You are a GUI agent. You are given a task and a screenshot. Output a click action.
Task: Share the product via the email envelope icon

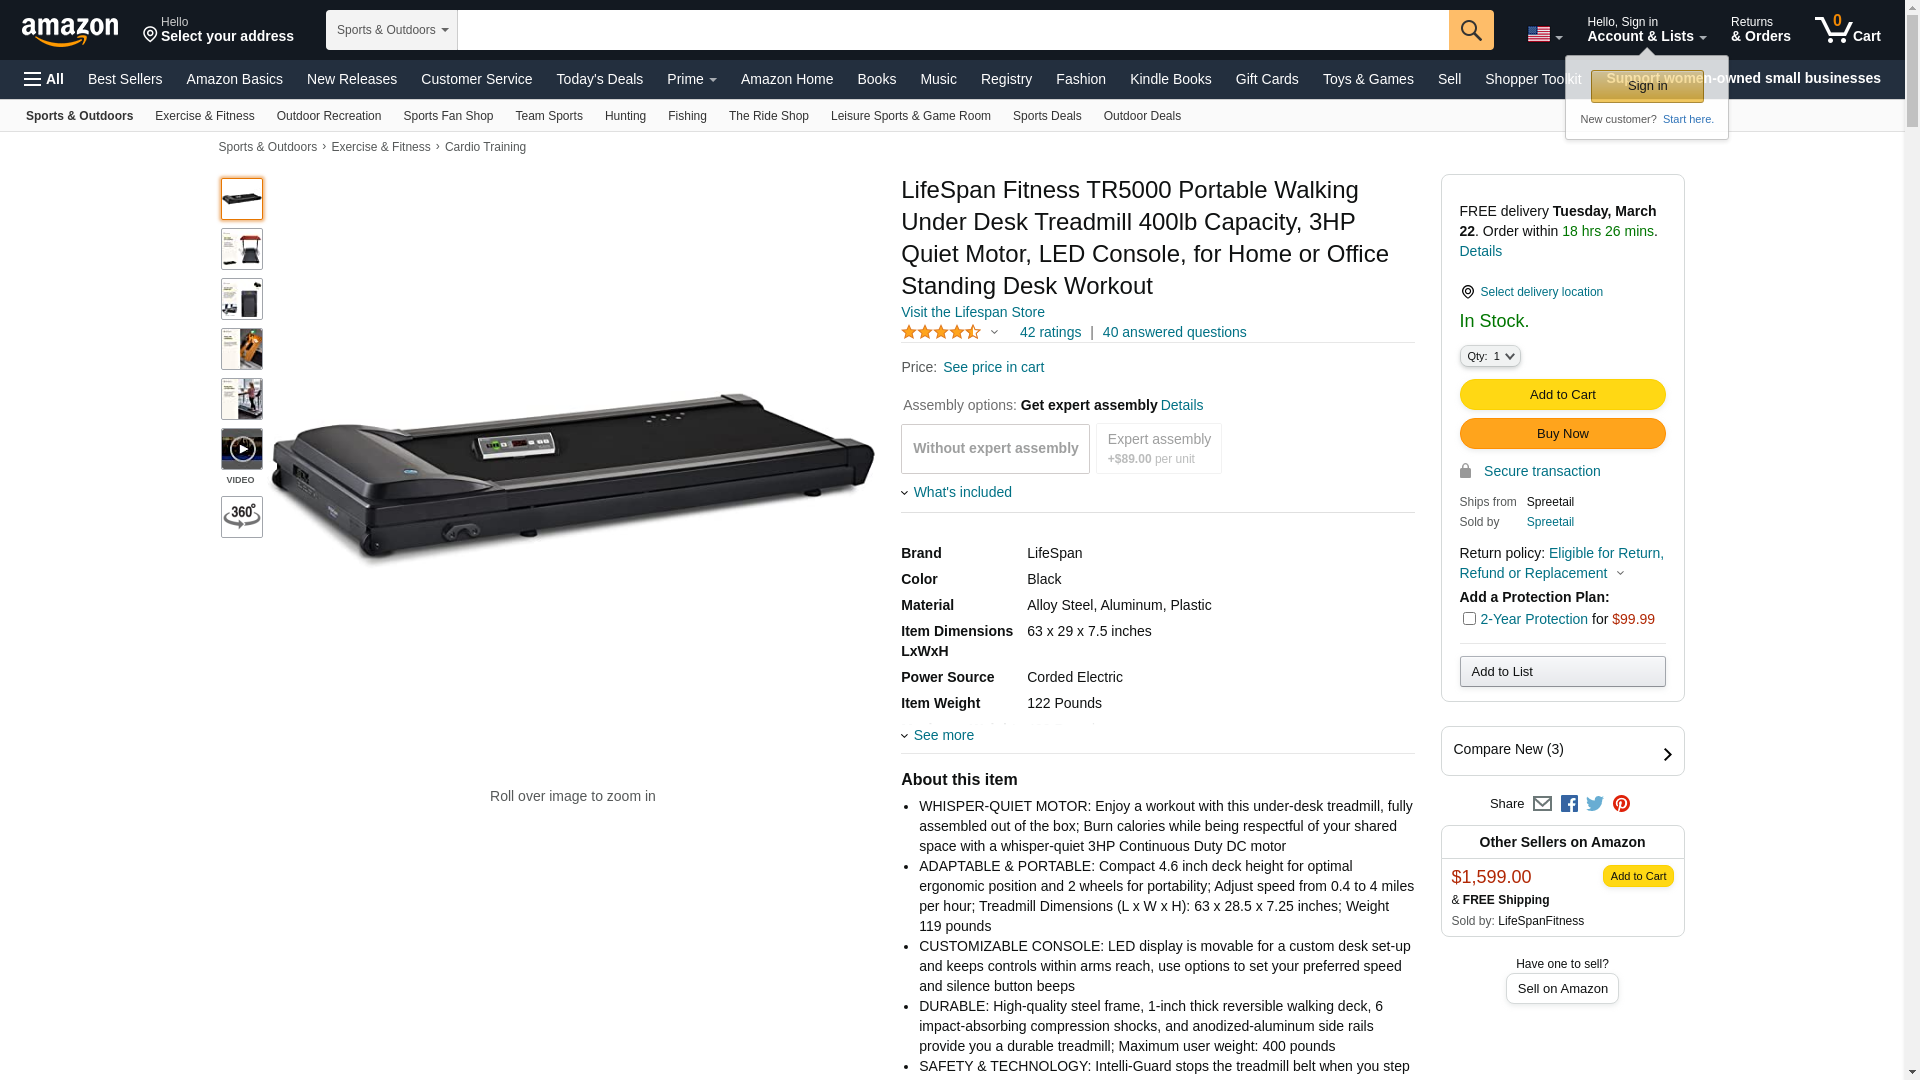point(1542,804)
